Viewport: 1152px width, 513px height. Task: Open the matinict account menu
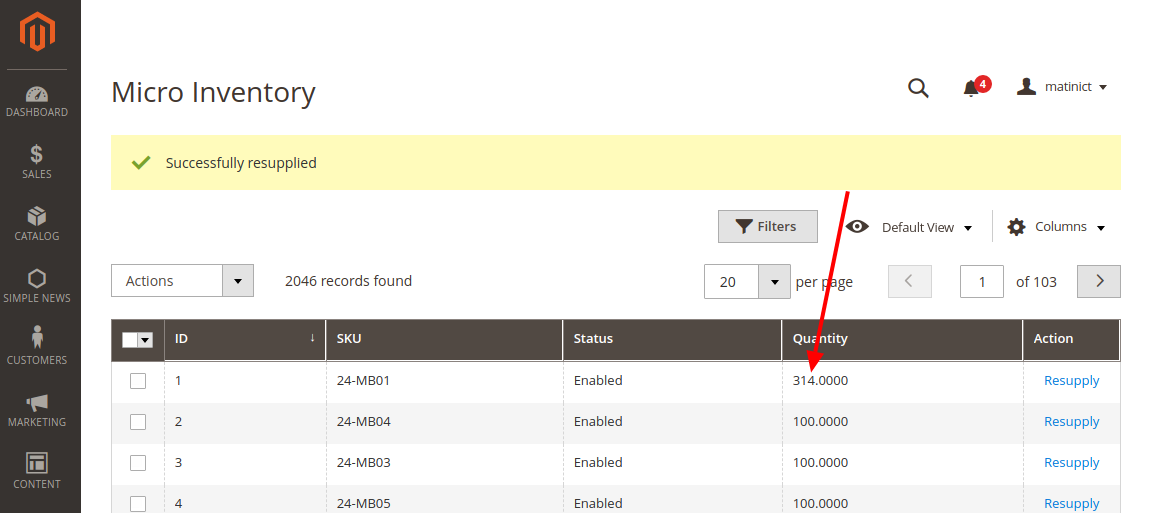(x=1062, y=87)
